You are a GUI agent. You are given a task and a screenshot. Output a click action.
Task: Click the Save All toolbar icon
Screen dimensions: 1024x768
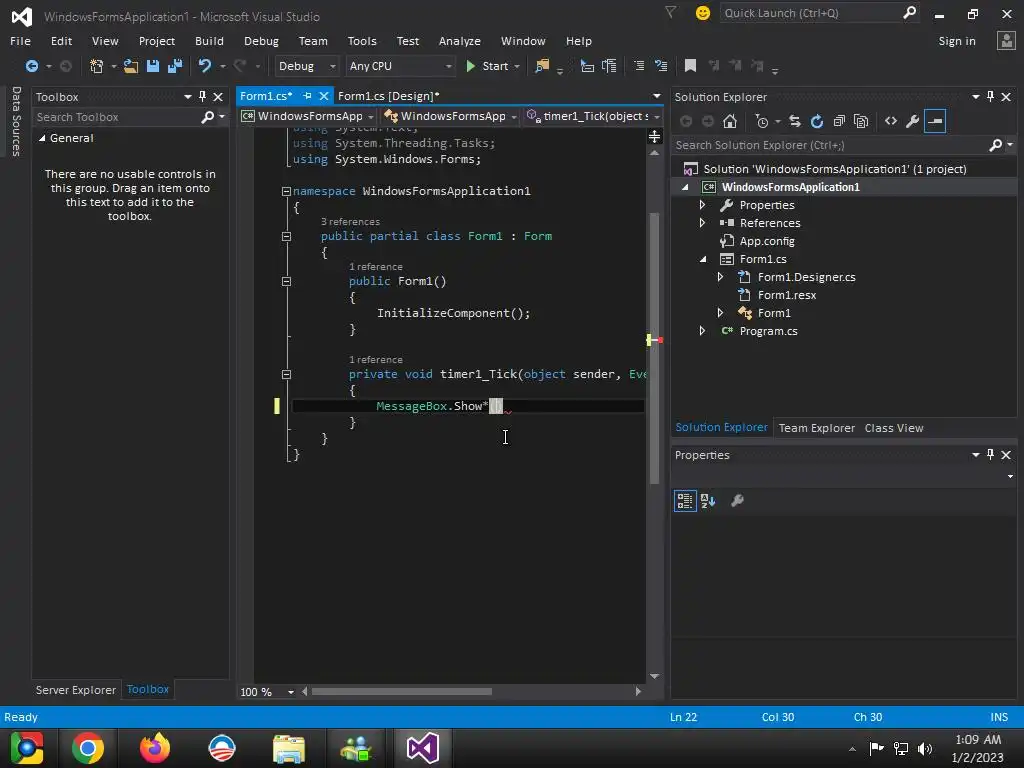pos(175,66)
